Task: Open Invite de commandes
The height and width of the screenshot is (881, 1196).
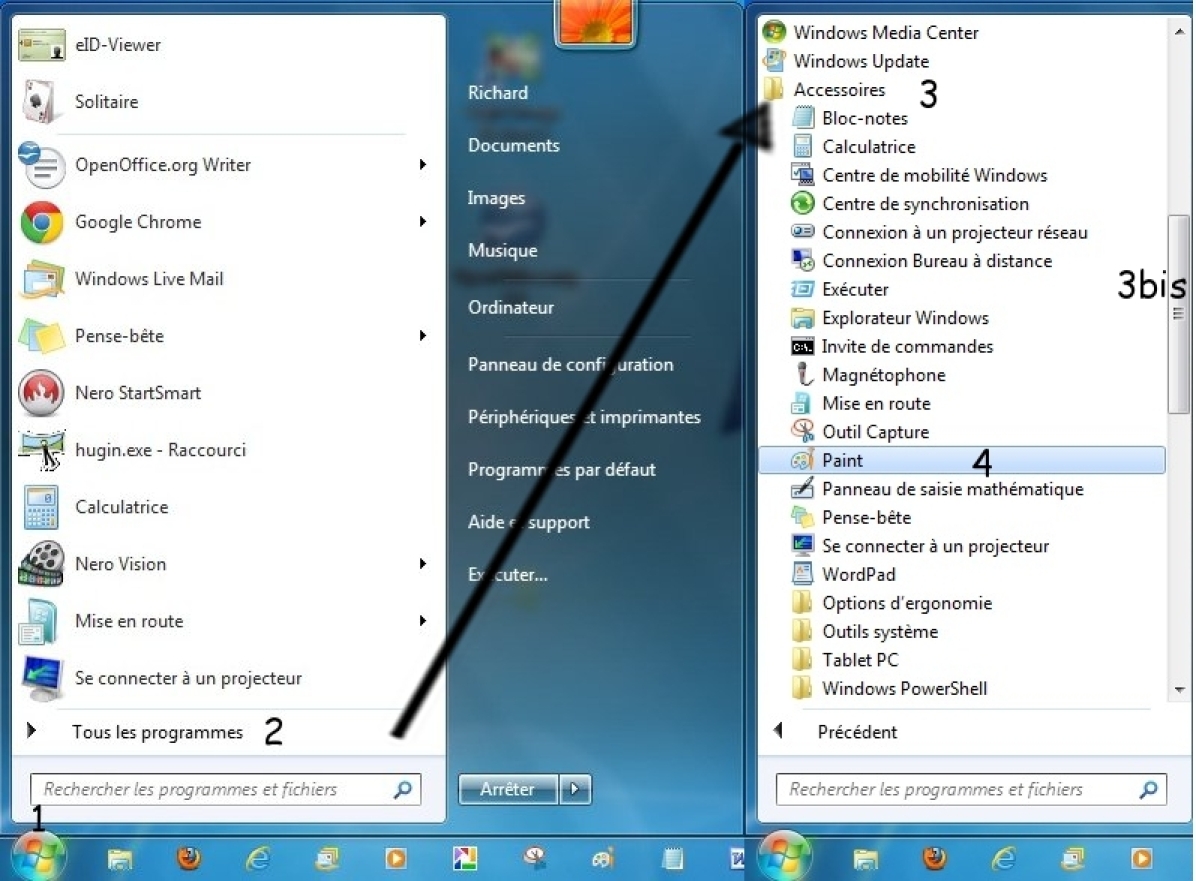Action: click(907, 347)
